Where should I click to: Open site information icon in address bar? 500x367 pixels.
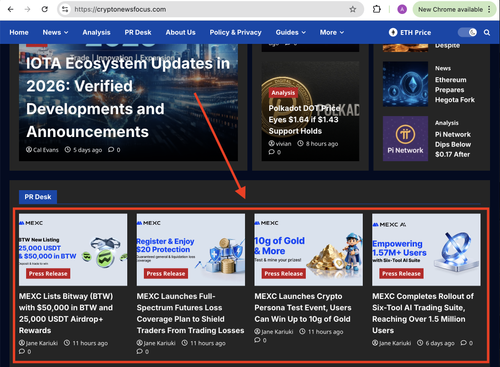pos(65,9)
